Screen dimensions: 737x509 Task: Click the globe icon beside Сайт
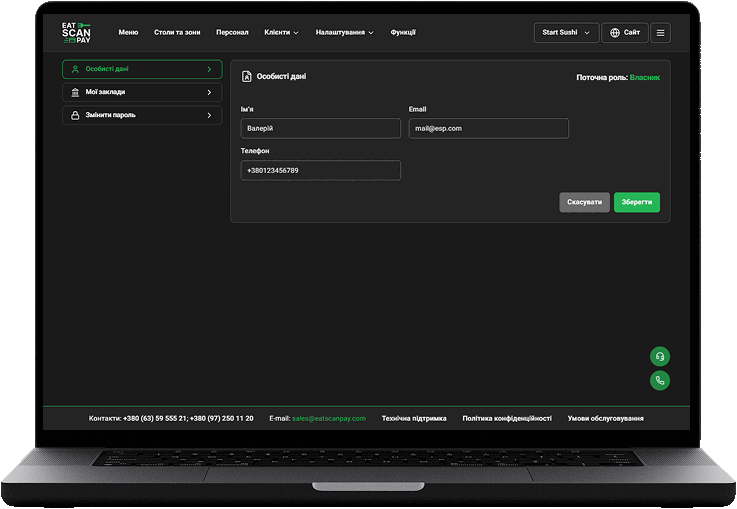pyautogui.click(x=615, y=33)
